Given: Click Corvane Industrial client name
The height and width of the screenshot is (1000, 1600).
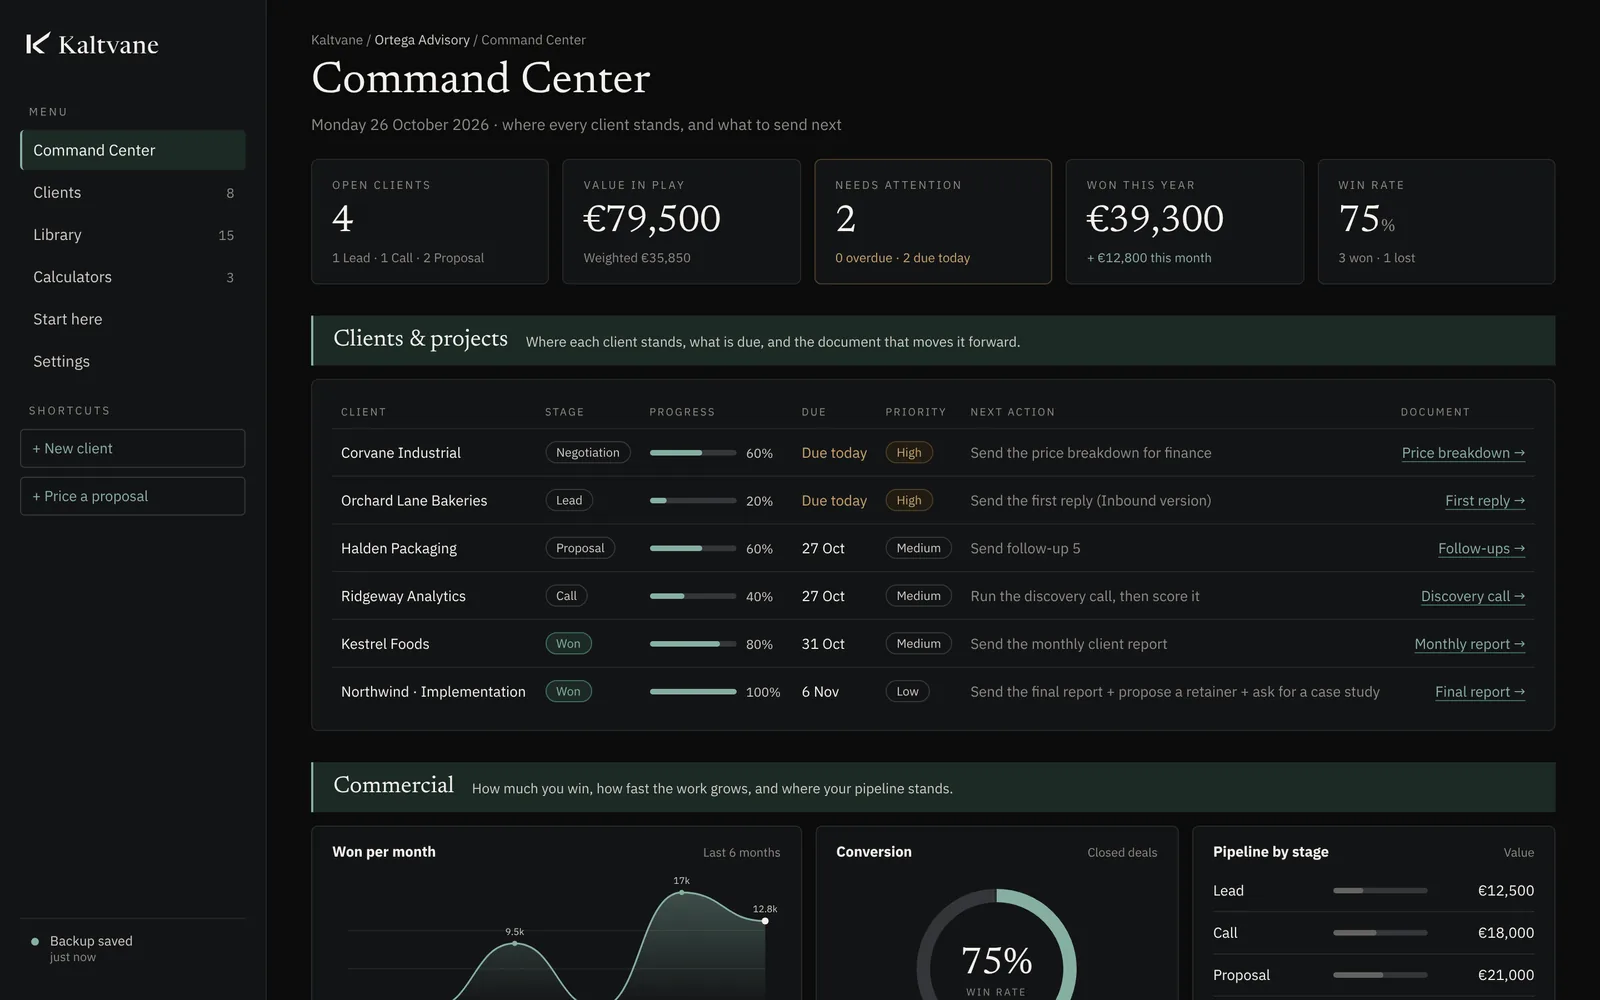Looking at the screenshot, I should pyautogui.click(x=401, y=453).
